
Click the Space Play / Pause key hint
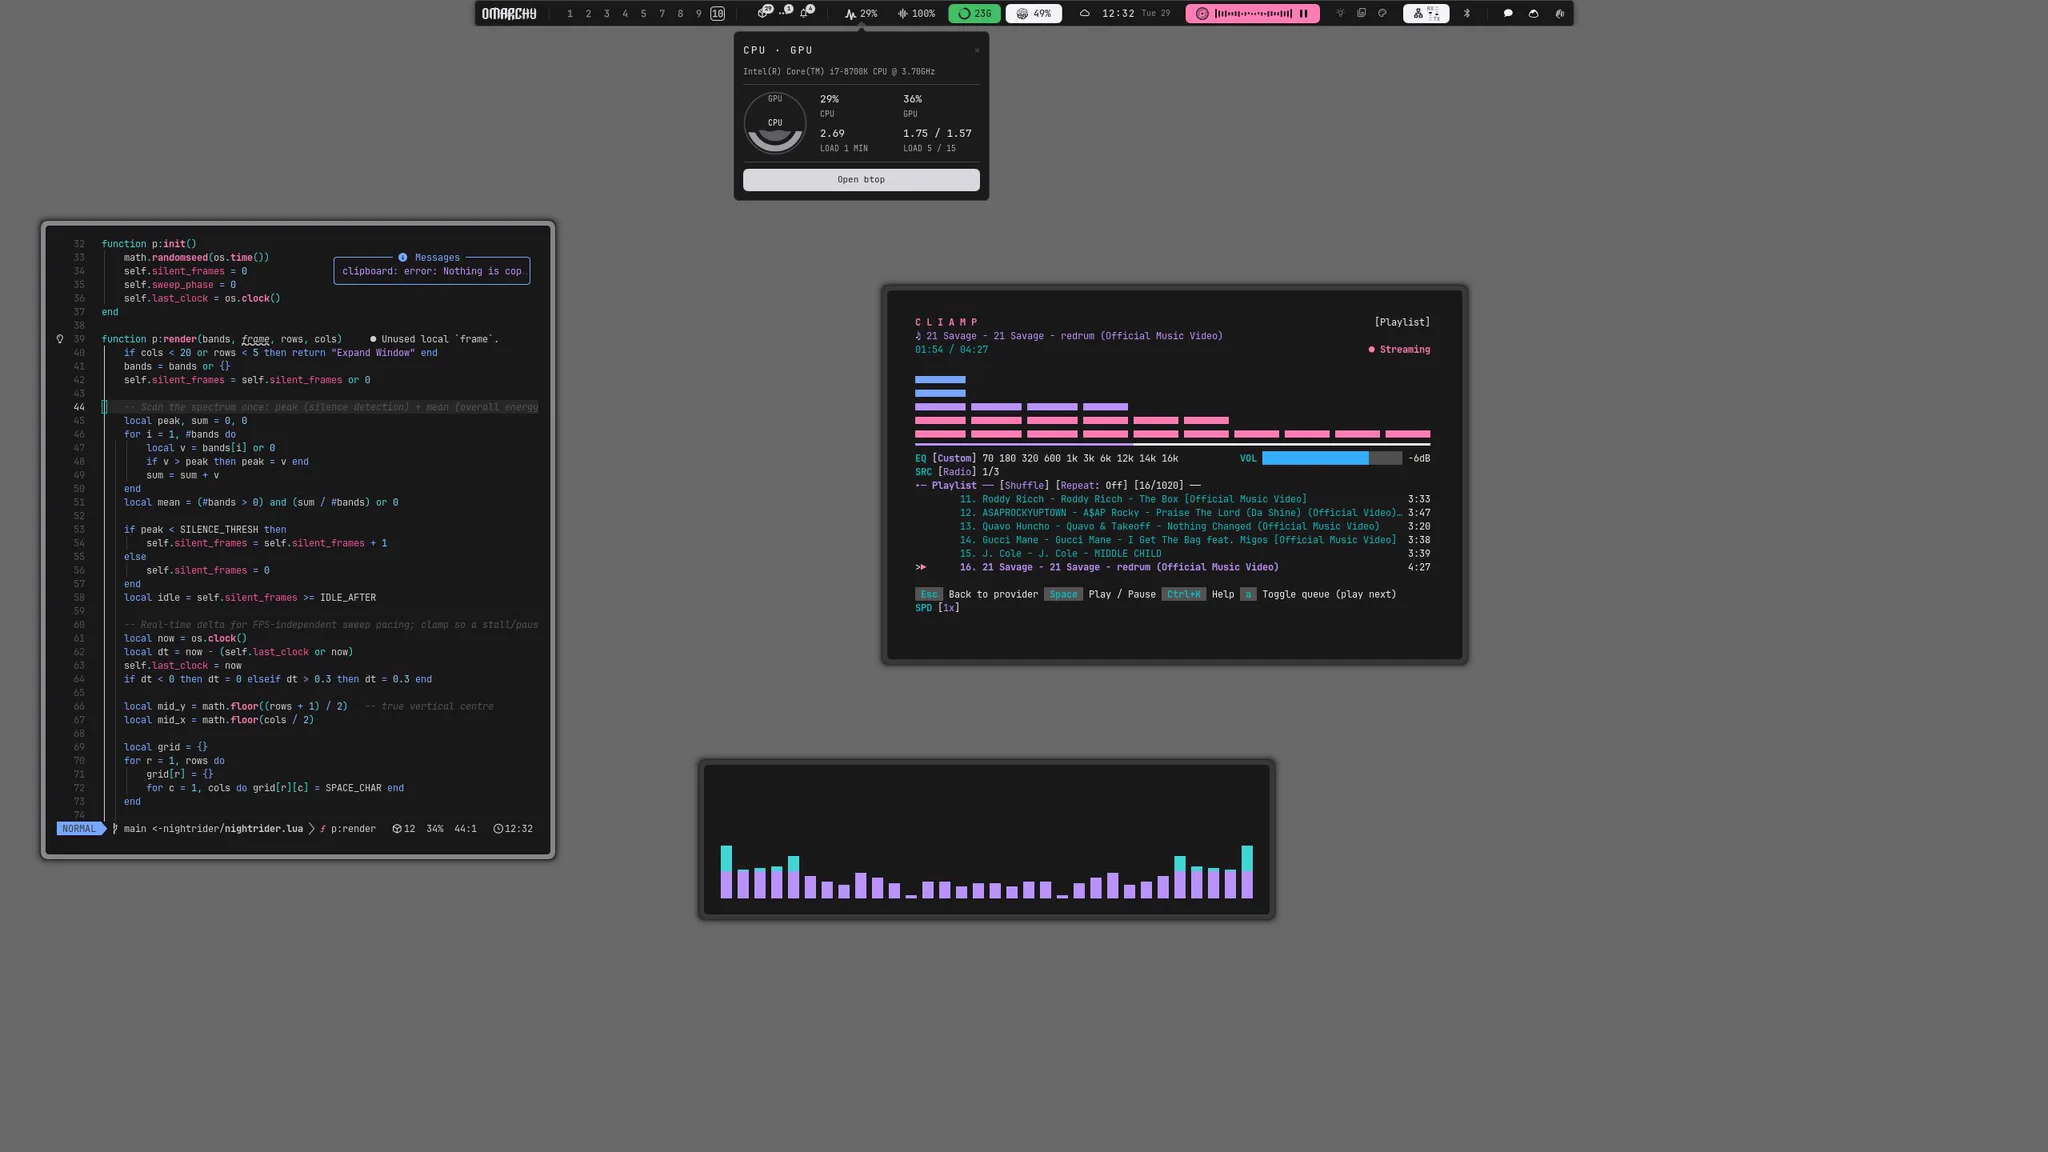(1100, 594)
